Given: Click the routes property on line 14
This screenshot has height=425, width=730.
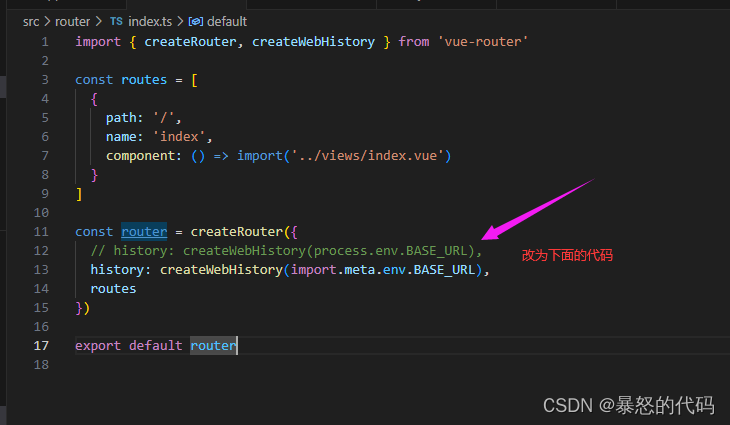Looking at the screenshot, I should [x=113, y=289].
